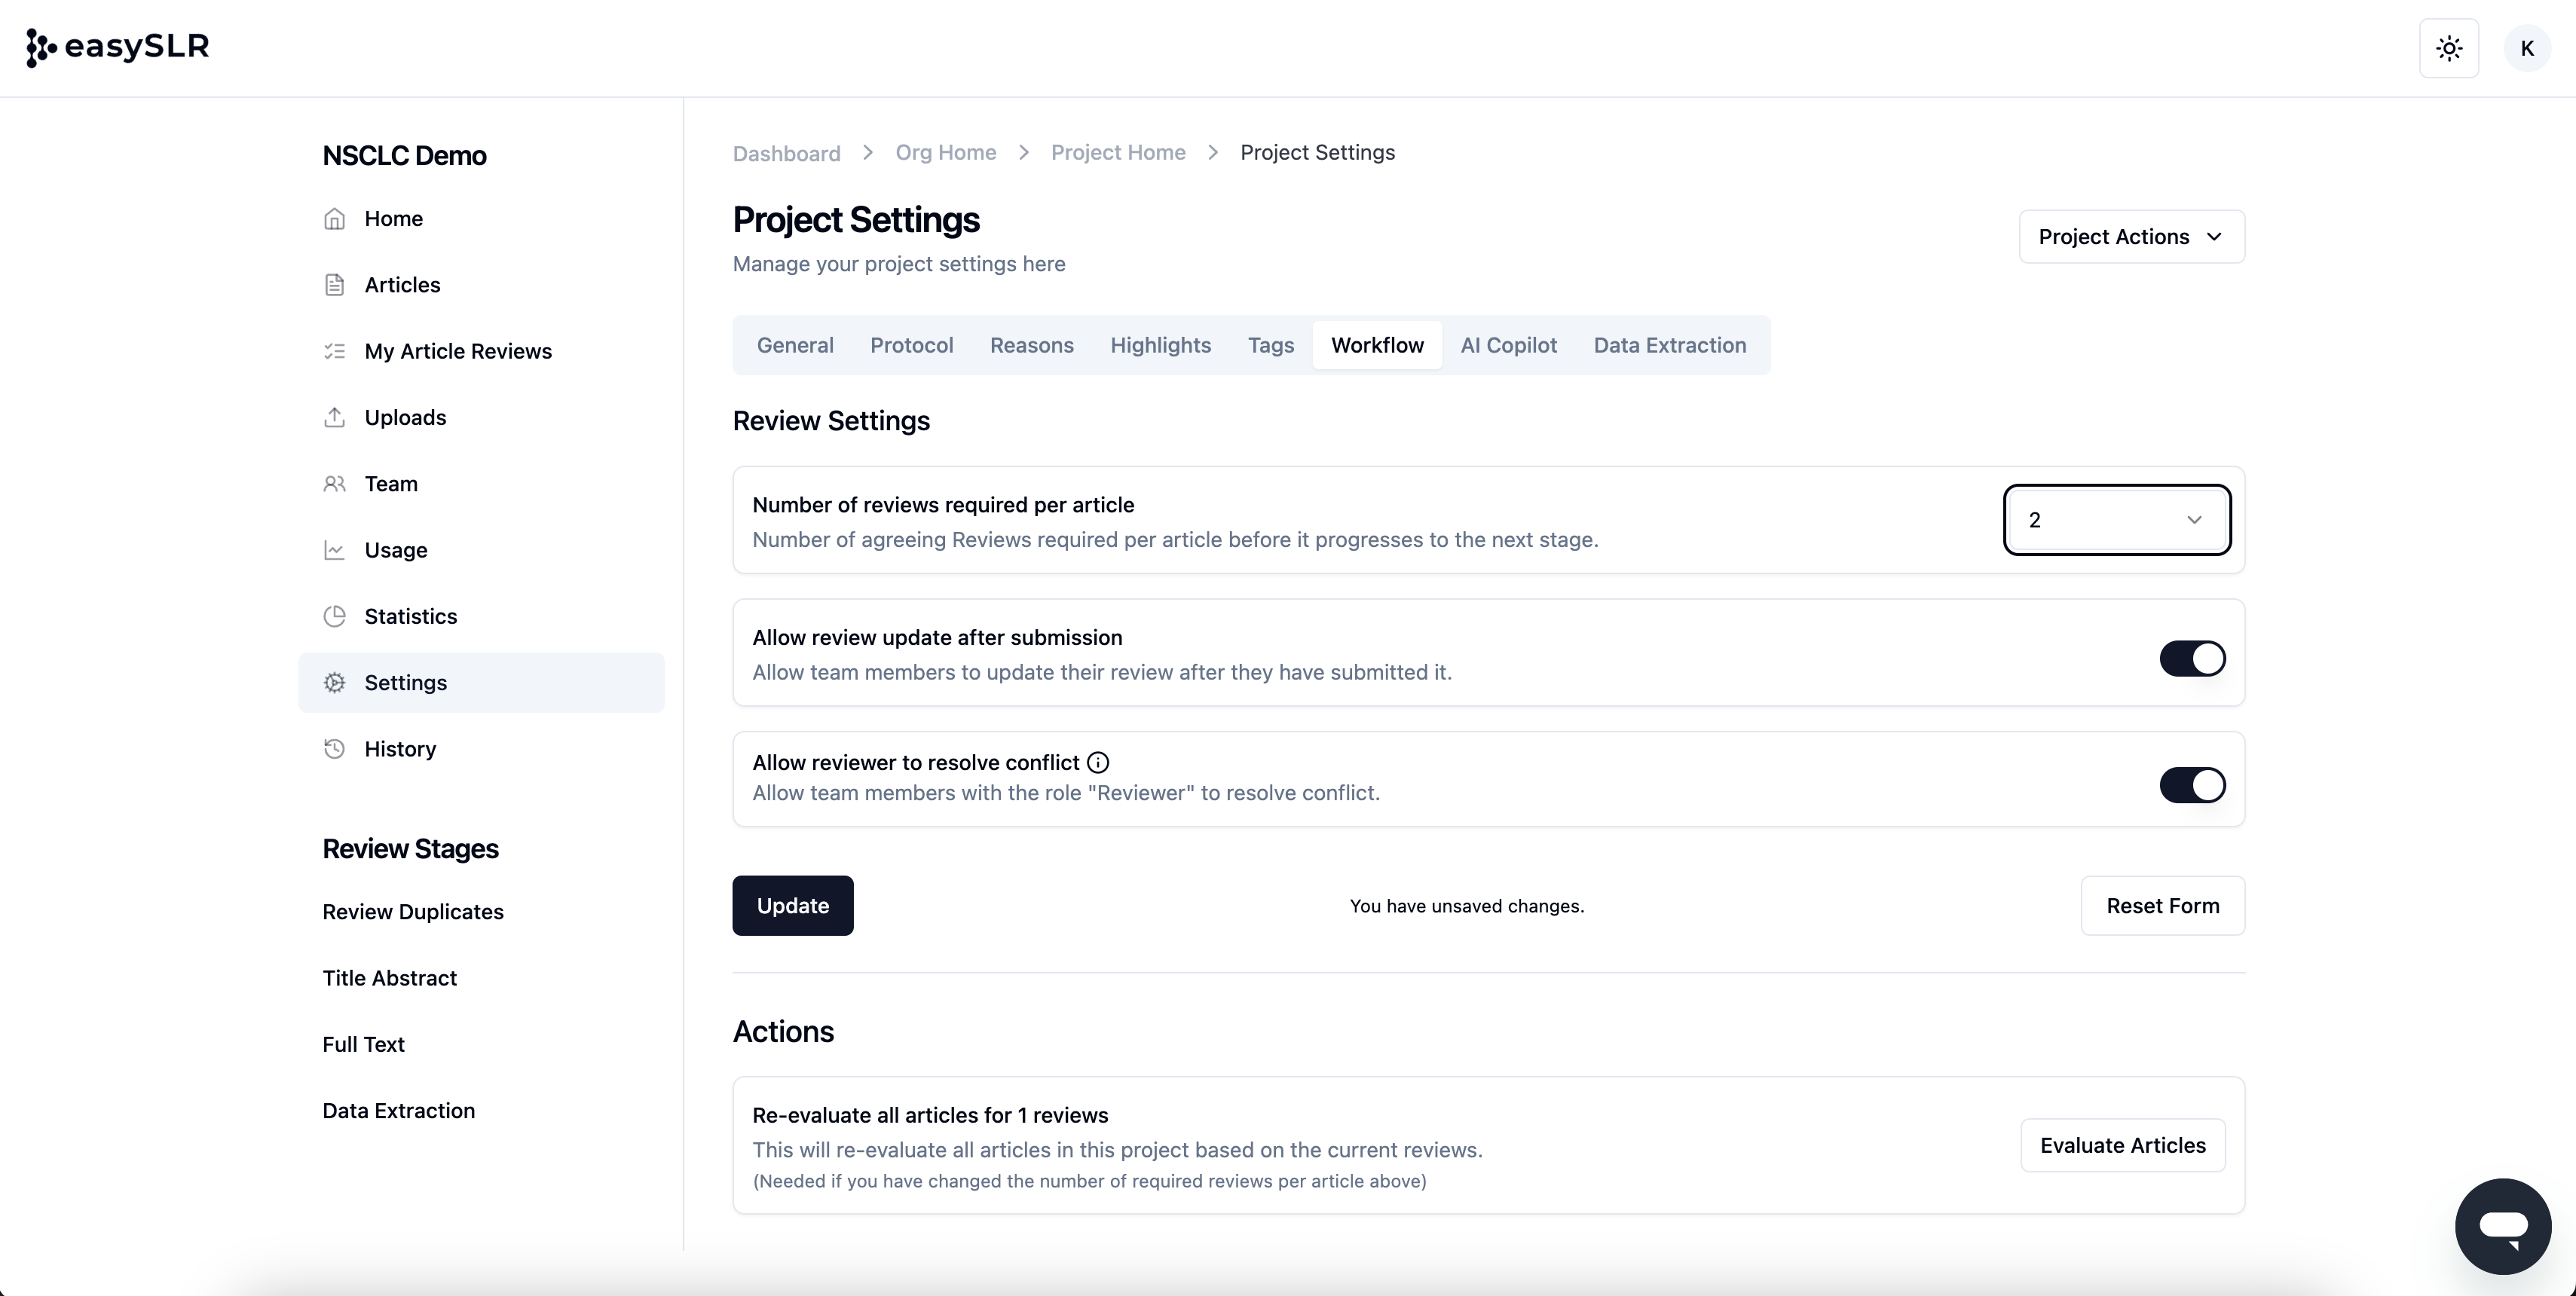Open Articles in the sidebar
2576x1296 pixels.
point(481,285)
